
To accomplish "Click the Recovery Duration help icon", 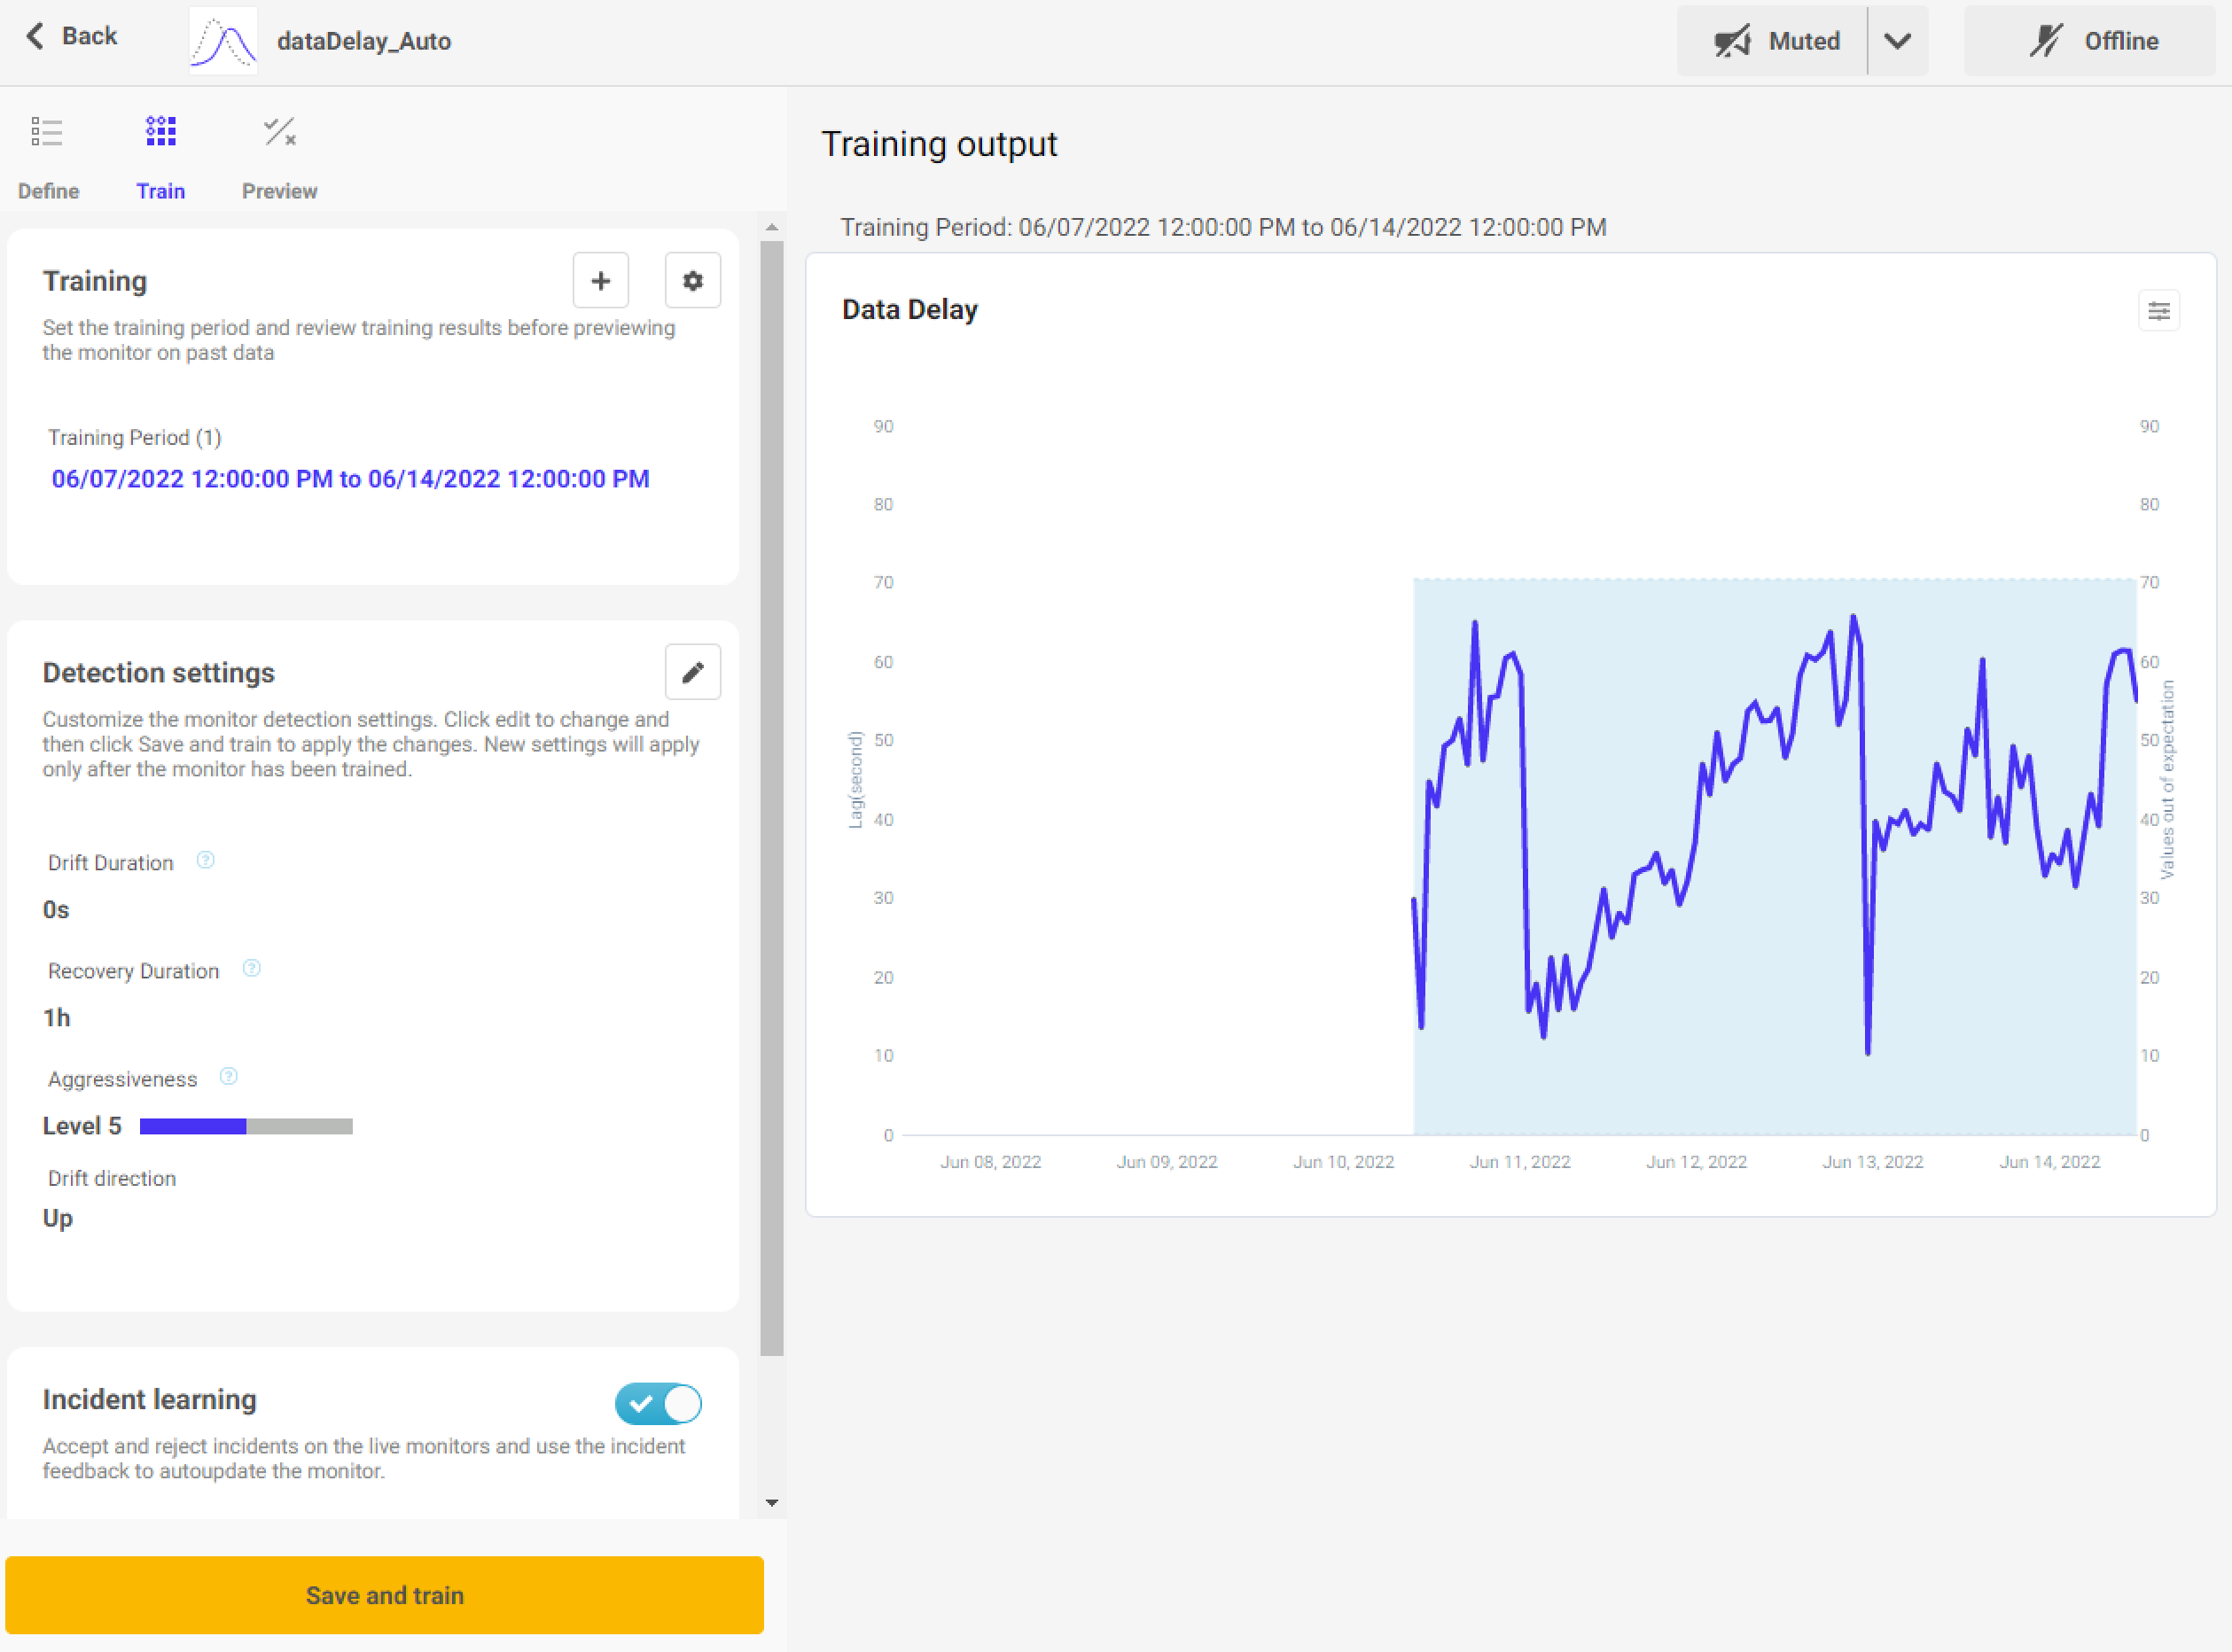I will [x=252, y=969].
